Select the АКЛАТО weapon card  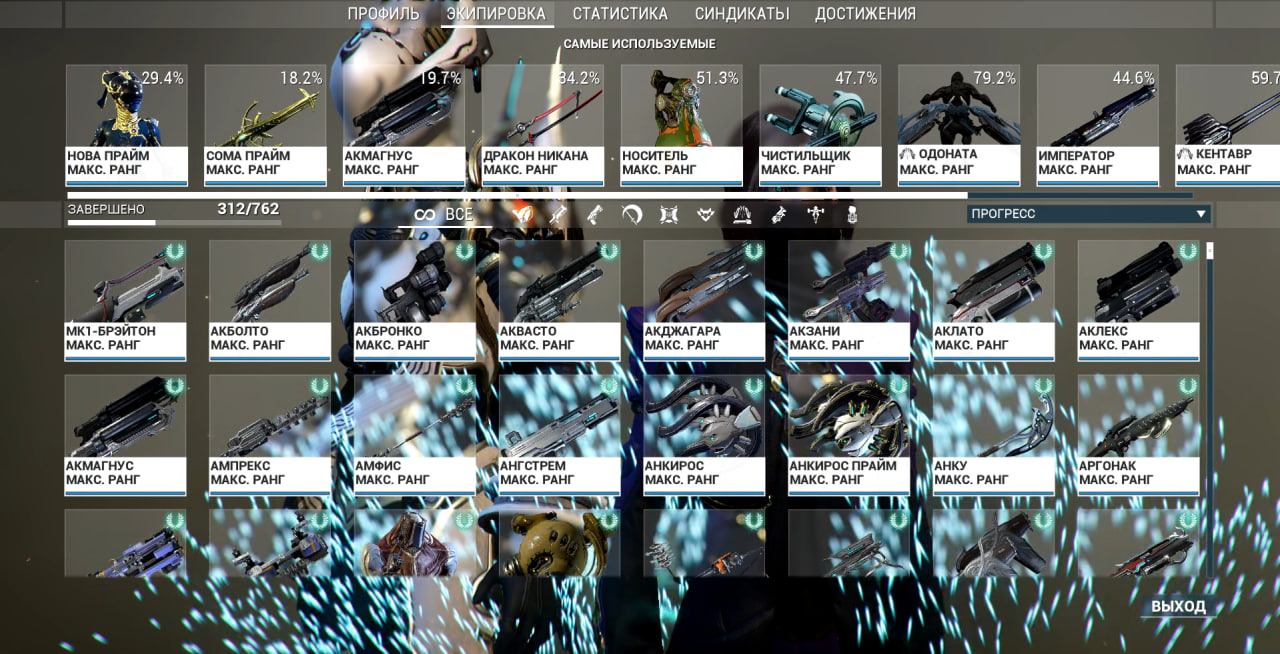994,300
